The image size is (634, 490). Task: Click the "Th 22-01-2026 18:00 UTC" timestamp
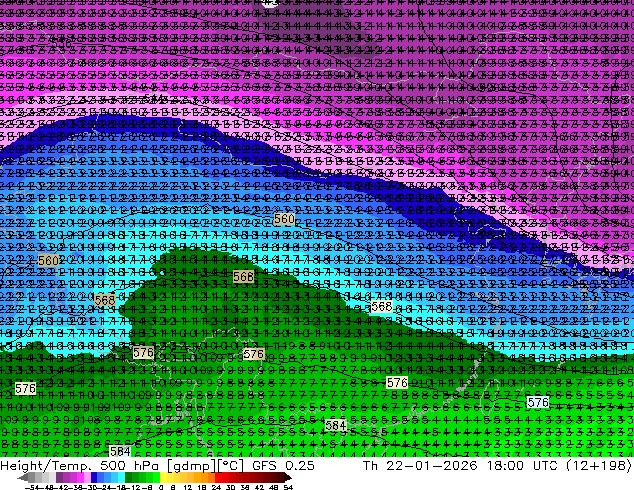(x=461, y=465)
